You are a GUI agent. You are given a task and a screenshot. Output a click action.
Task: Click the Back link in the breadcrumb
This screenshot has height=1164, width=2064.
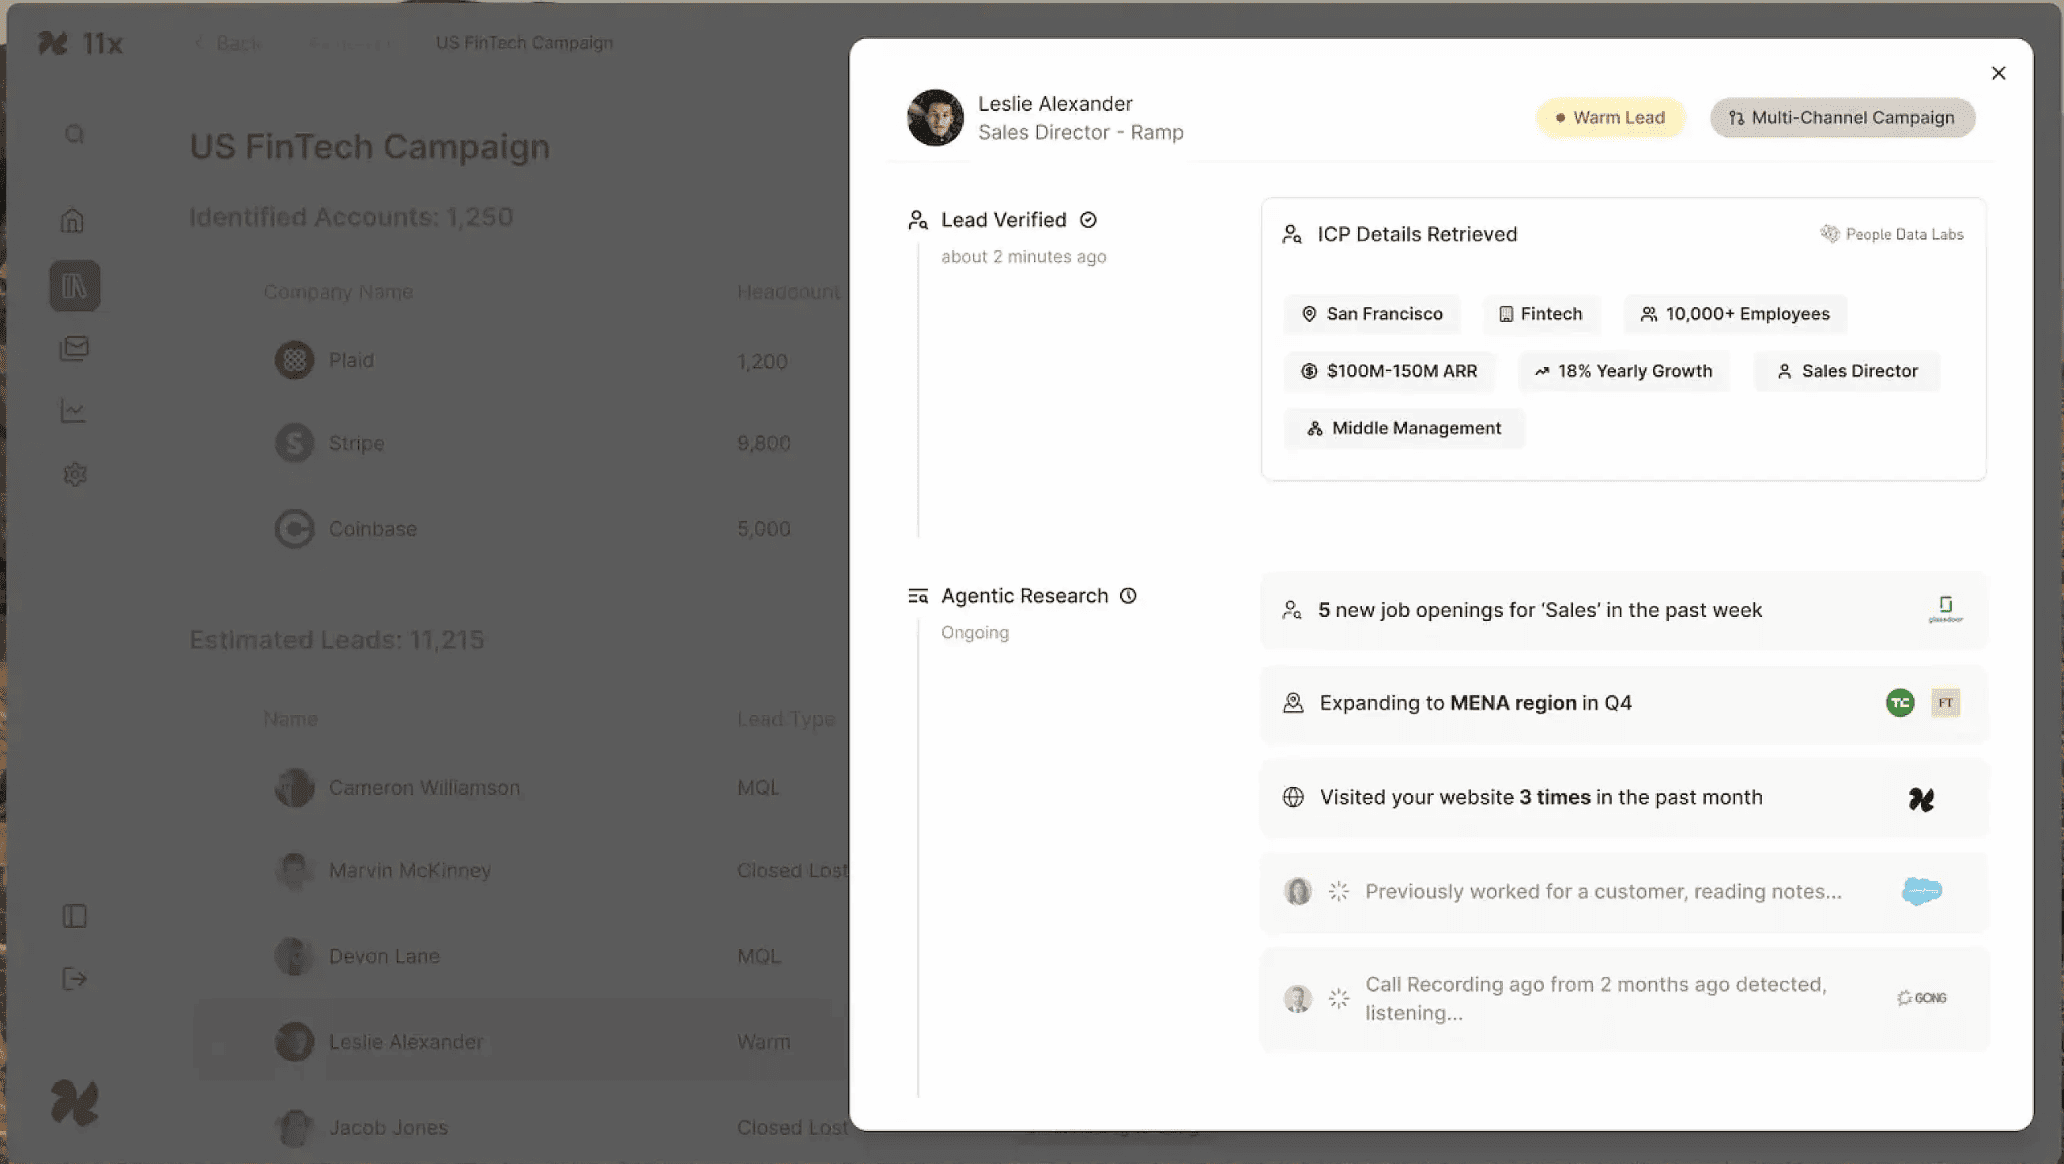point(229,43)
